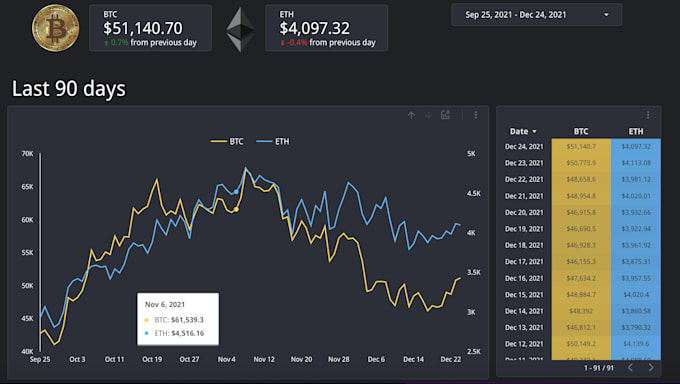The width and height of the screenshot is (680, 384).
Task: Select the Dec 16, 2021 date cell
Action: click(524, 278)
